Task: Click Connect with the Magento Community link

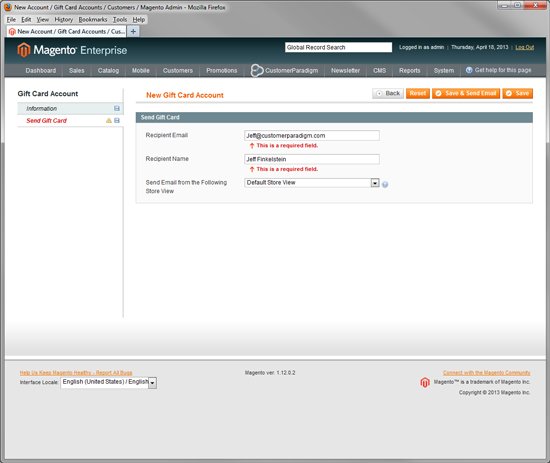Action: 487,373
